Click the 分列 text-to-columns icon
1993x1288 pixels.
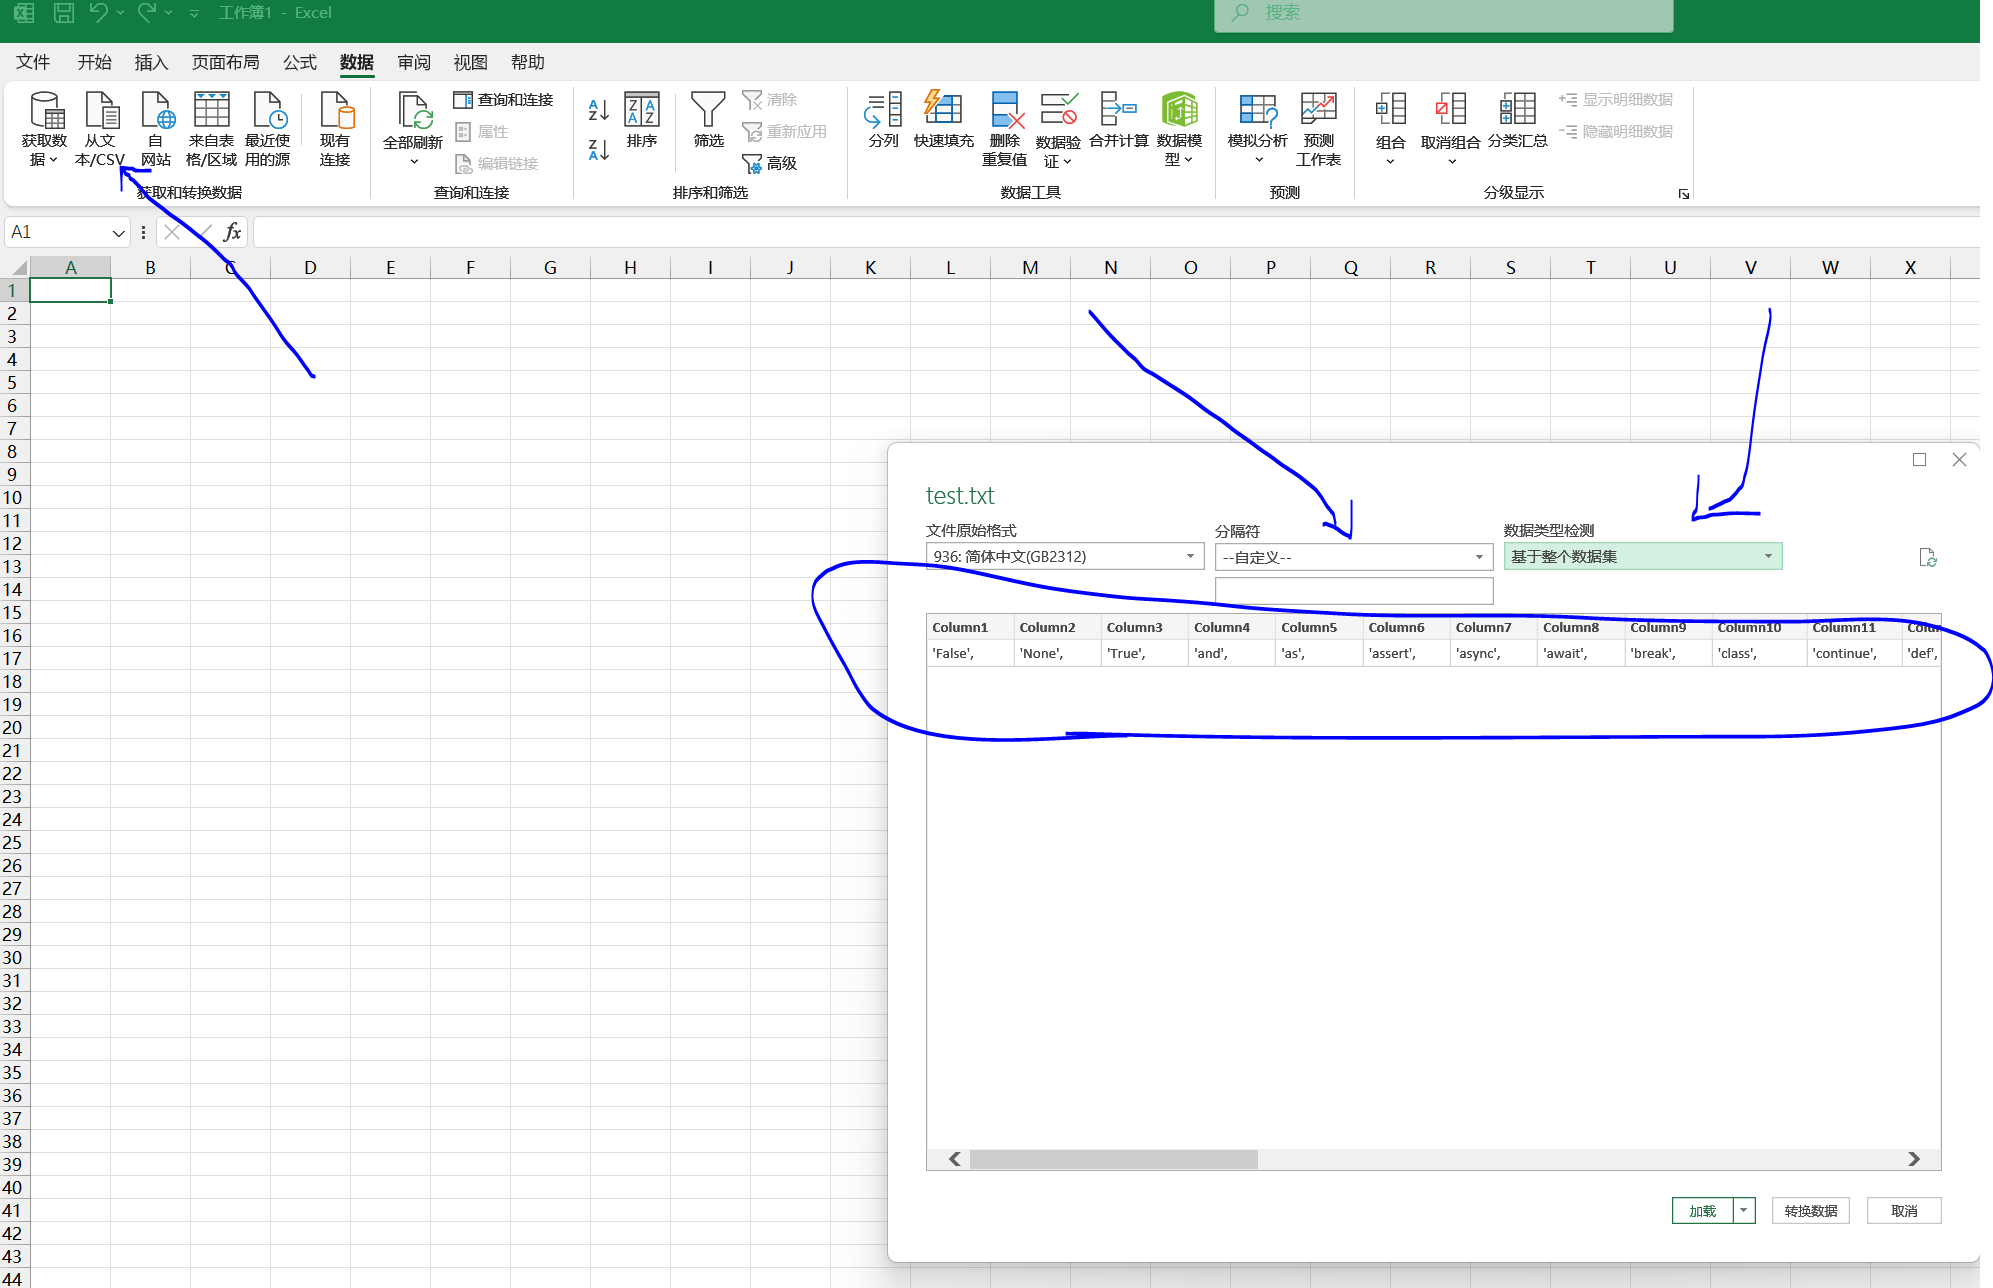coord(883,109)
